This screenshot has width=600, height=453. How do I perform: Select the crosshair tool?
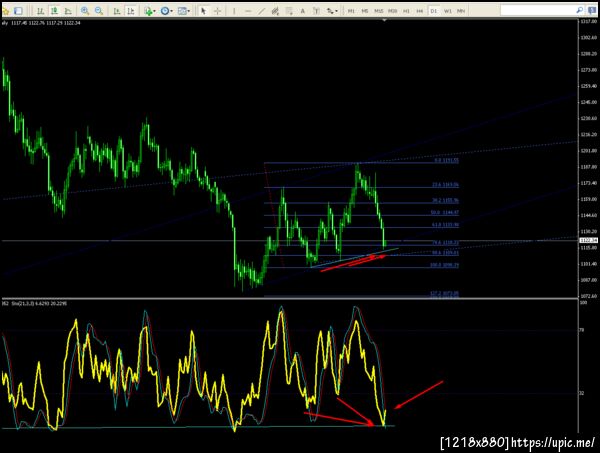[x=217, y=11]
